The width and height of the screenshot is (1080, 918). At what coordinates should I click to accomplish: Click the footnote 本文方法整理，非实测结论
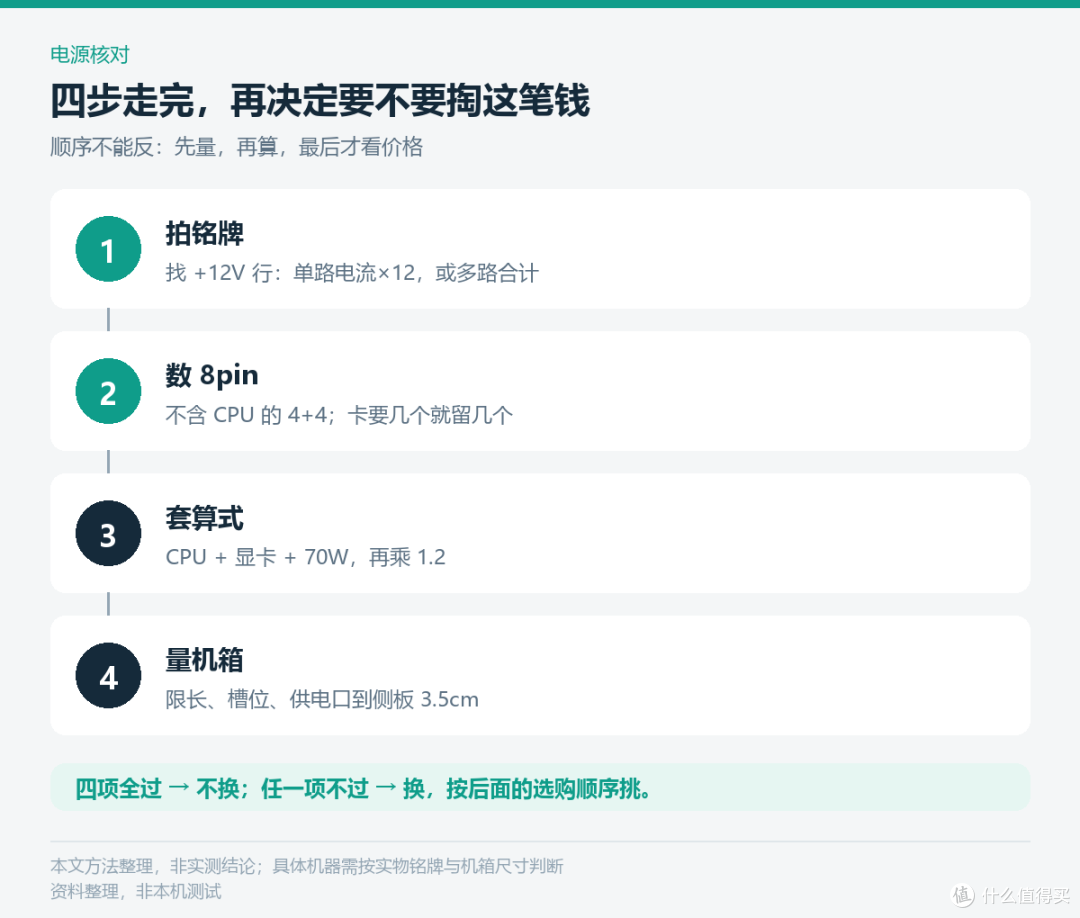152,866
